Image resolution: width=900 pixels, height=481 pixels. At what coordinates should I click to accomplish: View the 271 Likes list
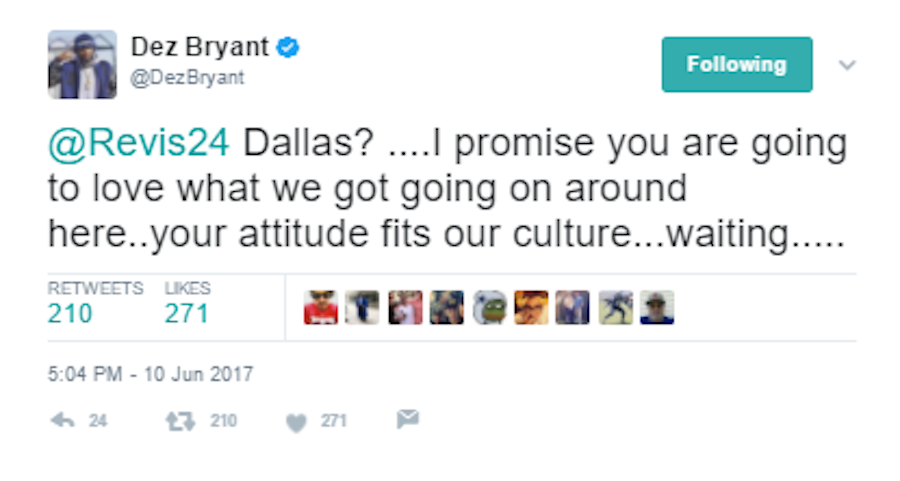coord(187,313)
